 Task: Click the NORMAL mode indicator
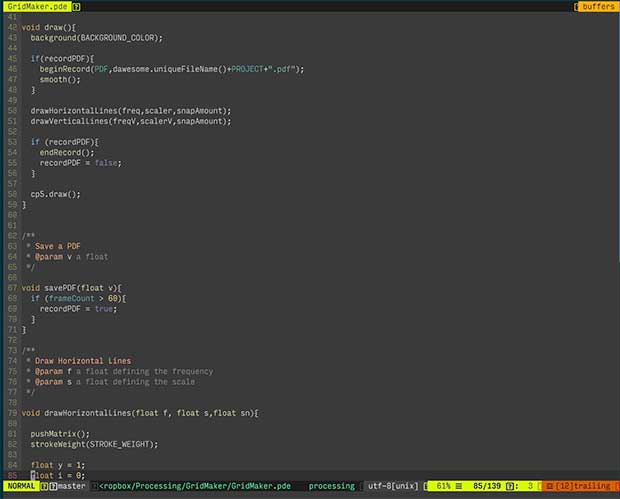[x=20, y=486]
